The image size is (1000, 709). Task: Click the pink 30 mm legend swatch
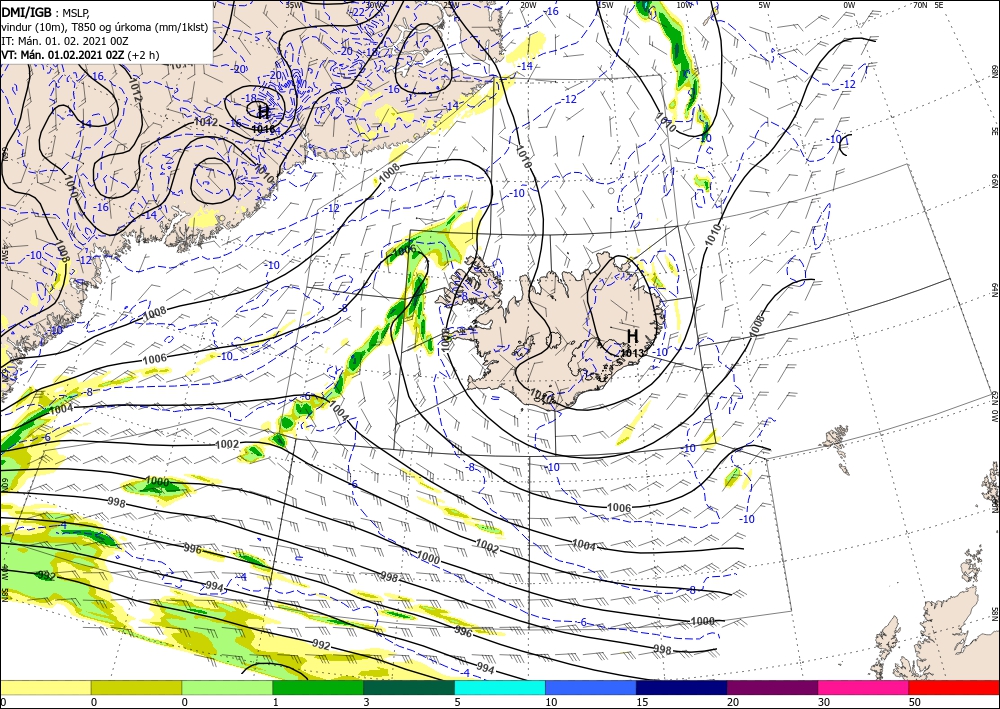pyautogui.click(x=864, y=687)
